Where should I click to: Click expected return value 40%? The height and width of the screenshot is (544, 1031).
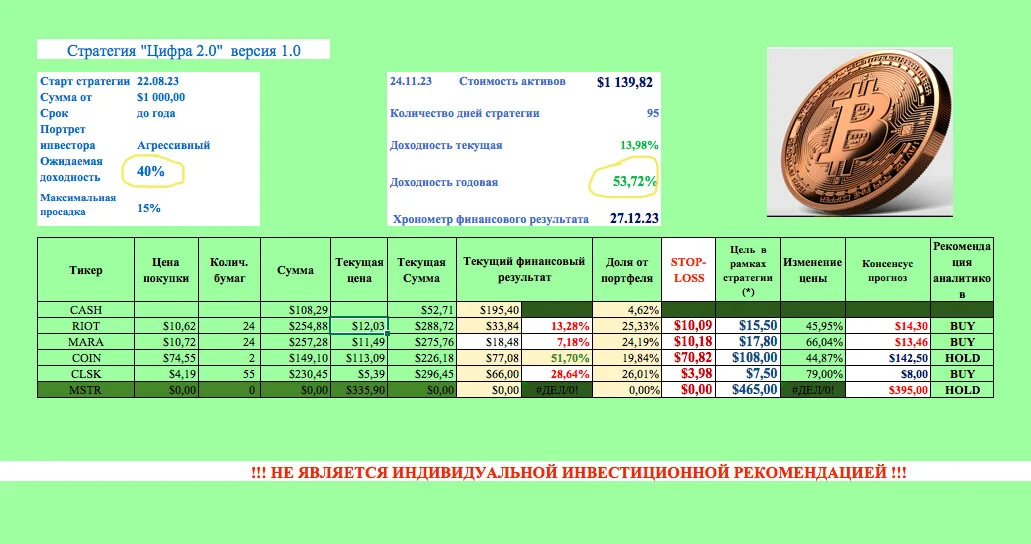pyautogui.click(x=151, y=171)
